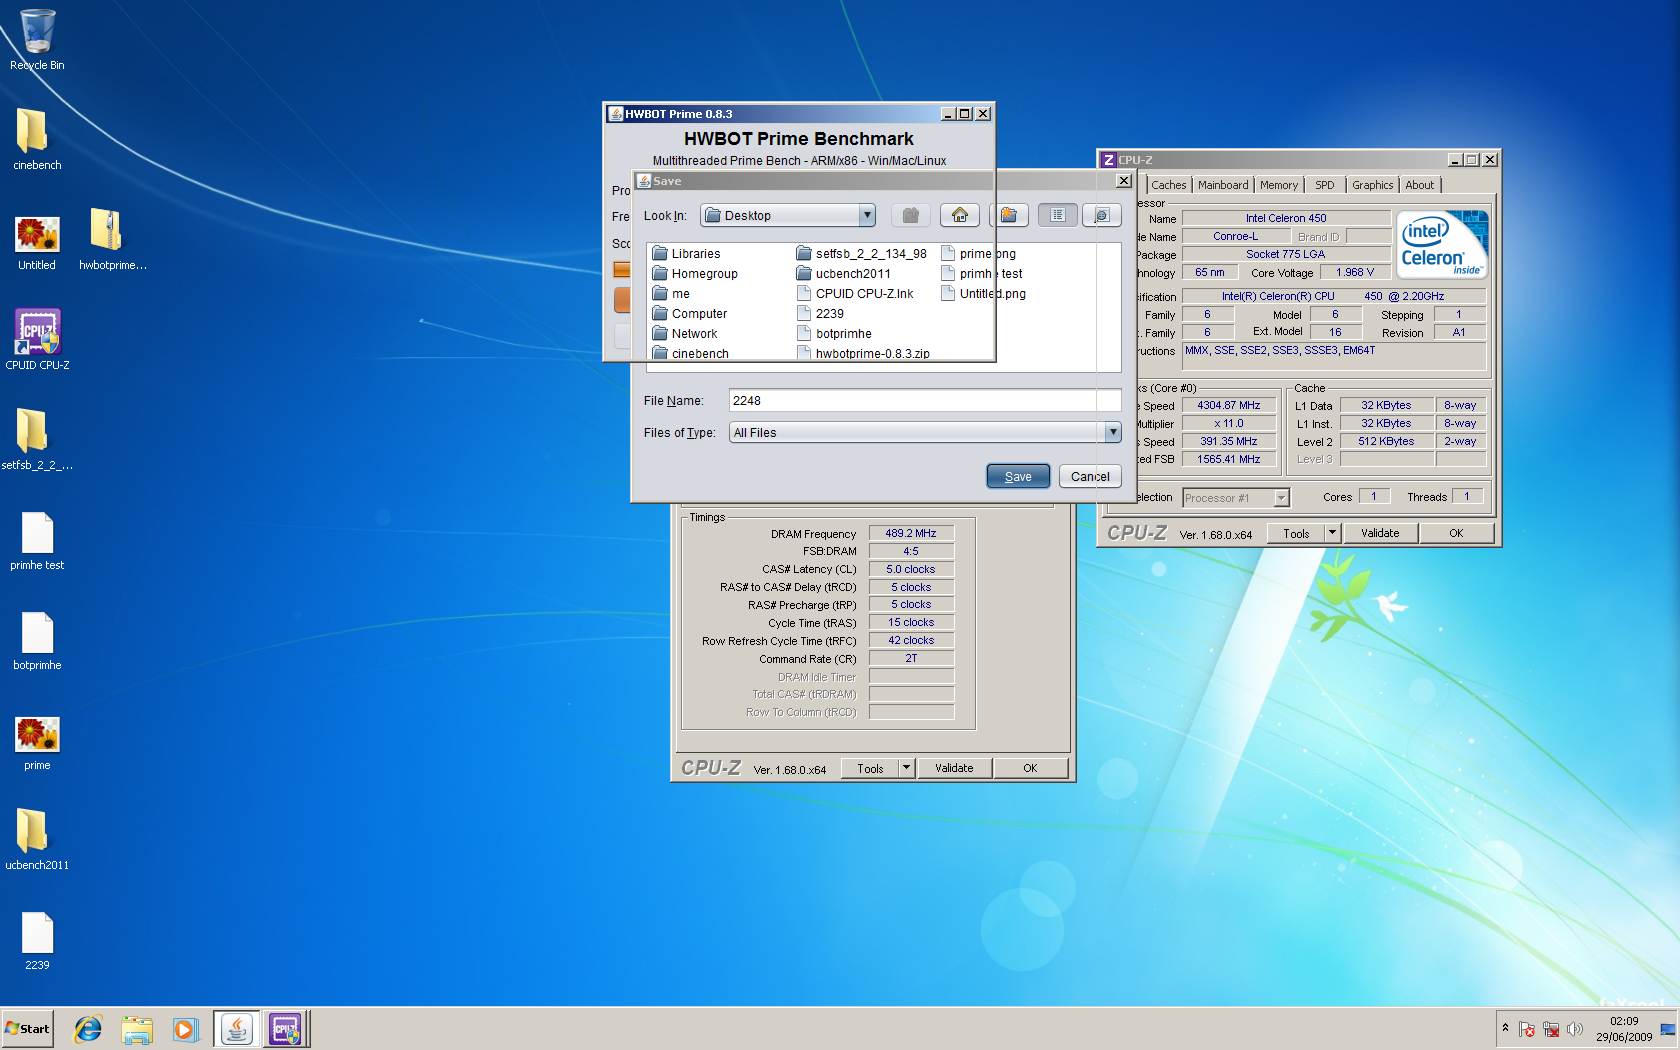
Task: Select the 'me' folder in file list
Action: 671,294
